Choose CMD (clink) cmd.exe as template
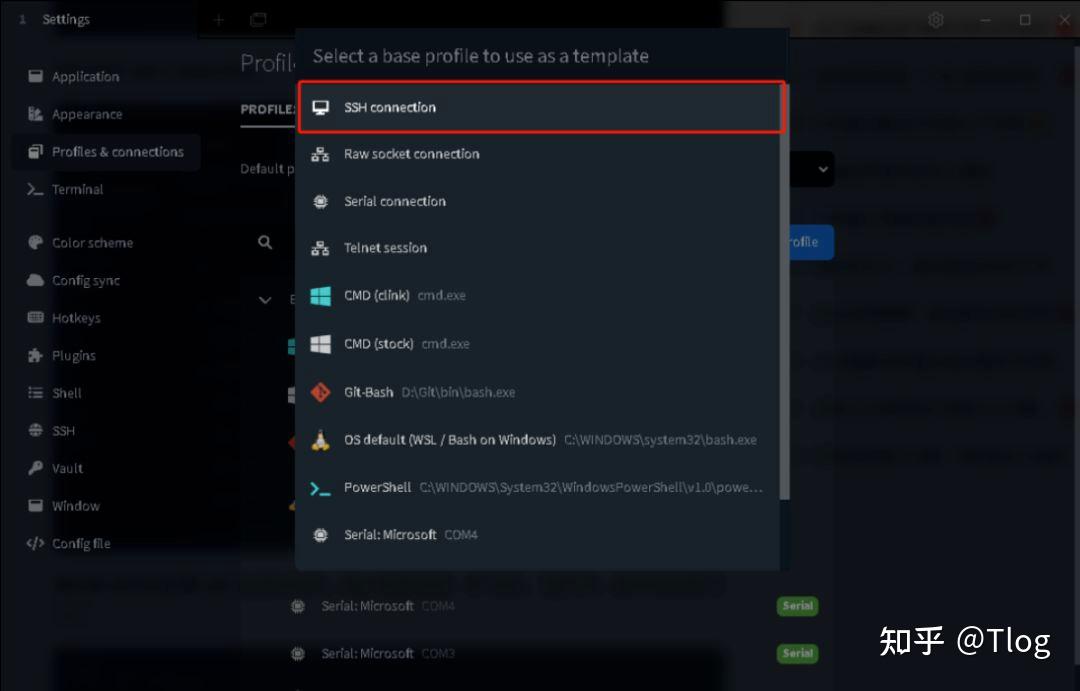 [539, 296]
